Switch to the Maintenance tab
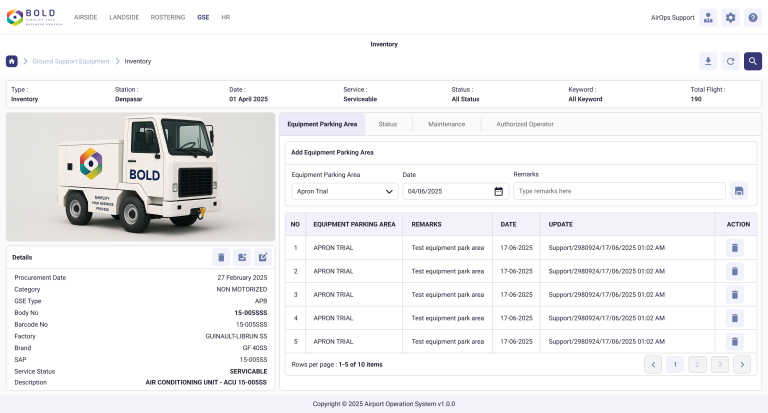 (447, 124)
